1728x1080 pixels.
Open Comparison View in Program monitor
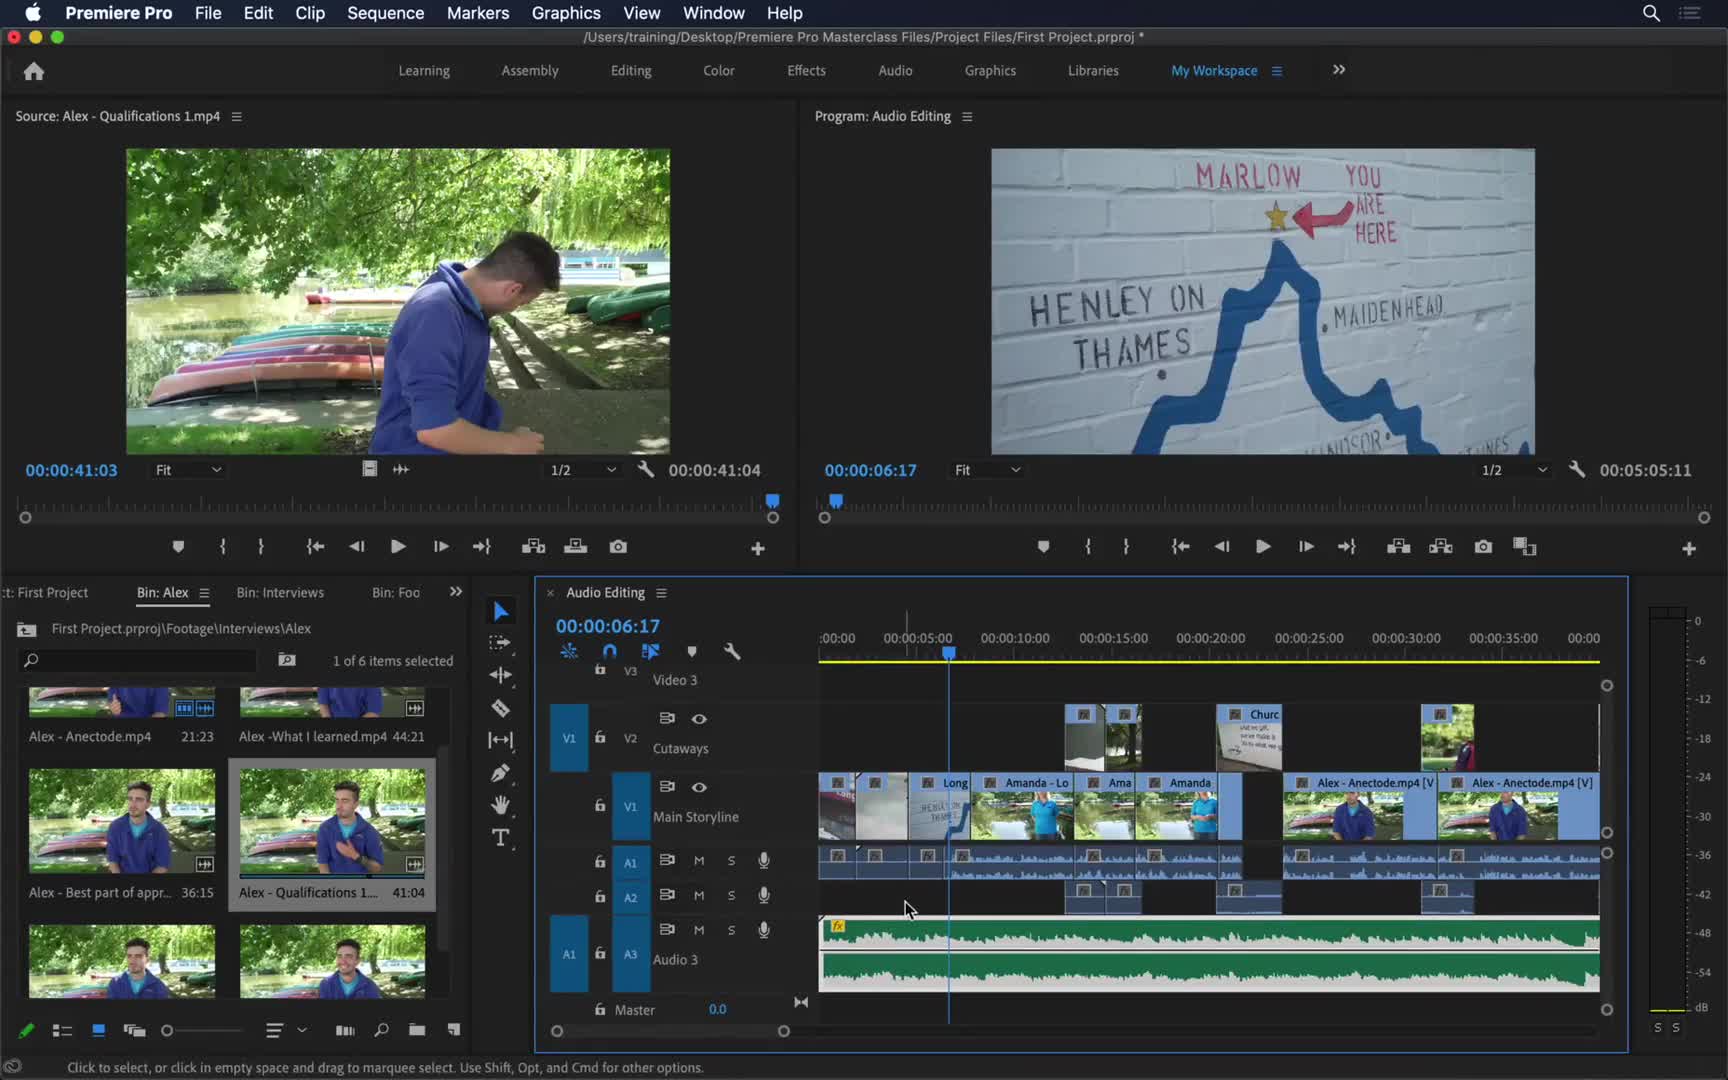(1524, 547)
